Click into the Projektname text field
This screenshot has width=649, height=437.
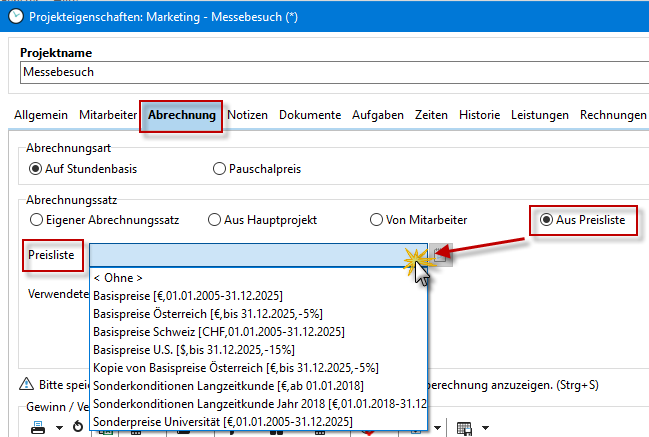330,73
